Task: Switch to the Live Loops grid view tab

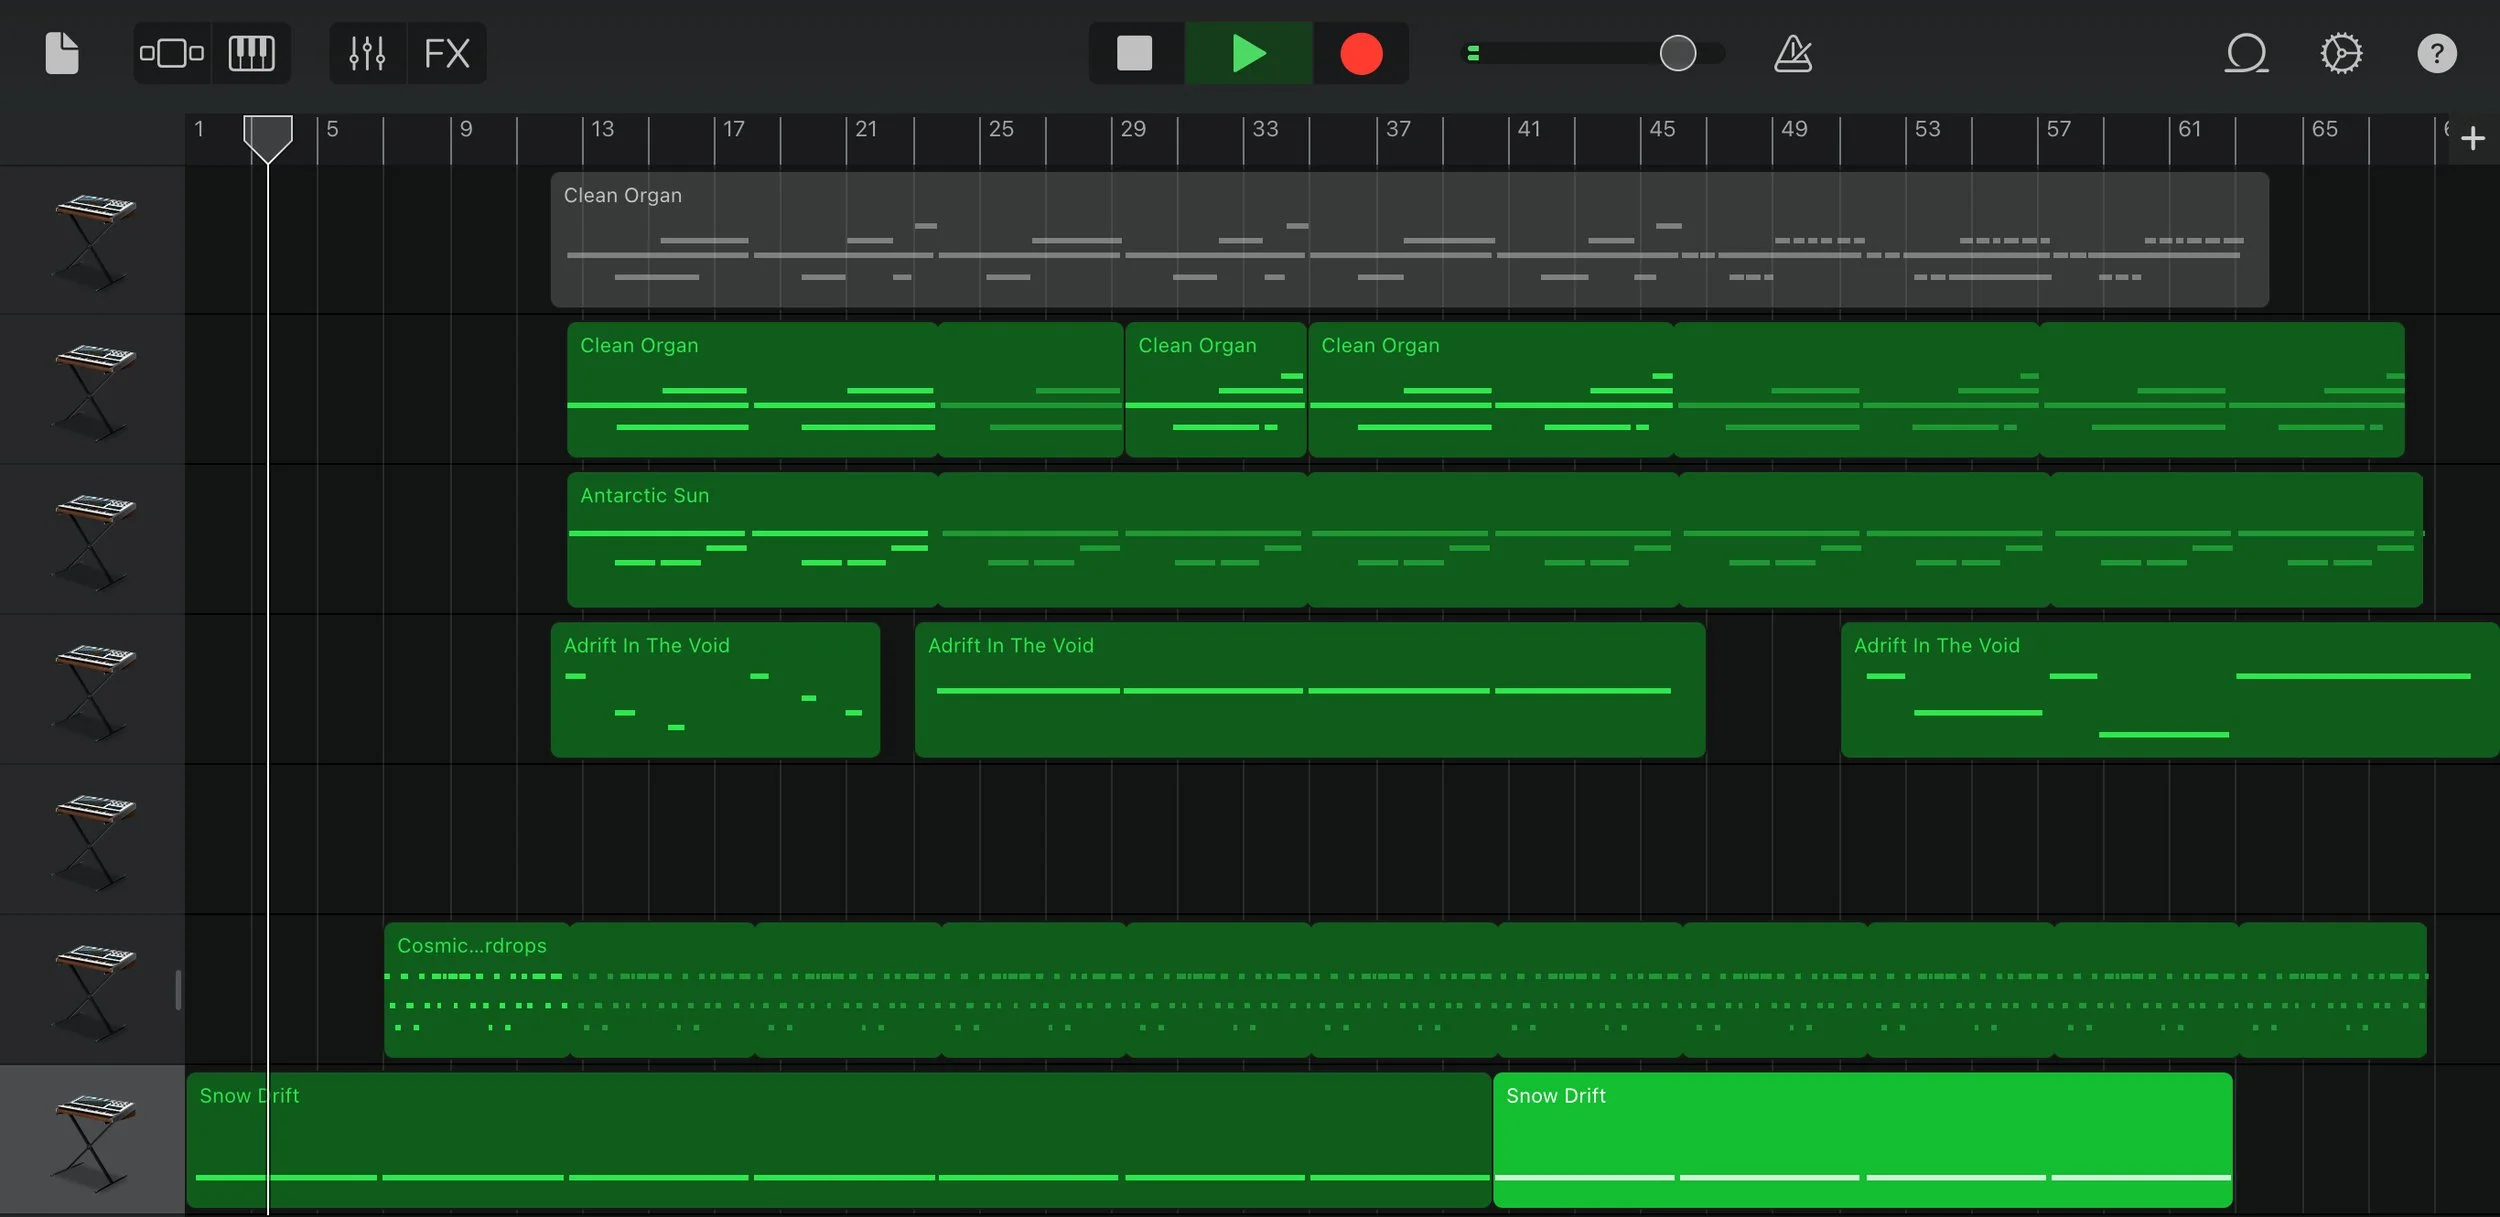Action: pos(171,53)
